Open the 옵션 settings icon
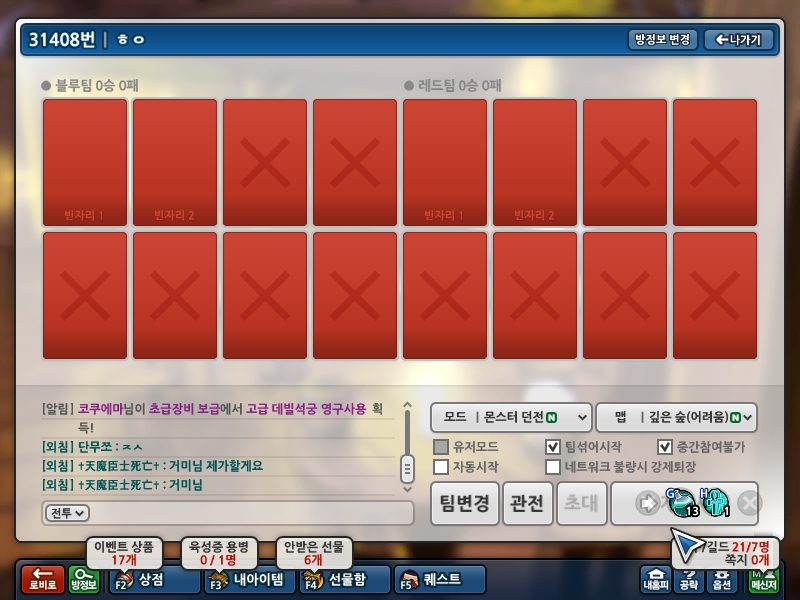 [x=721, y=580]
